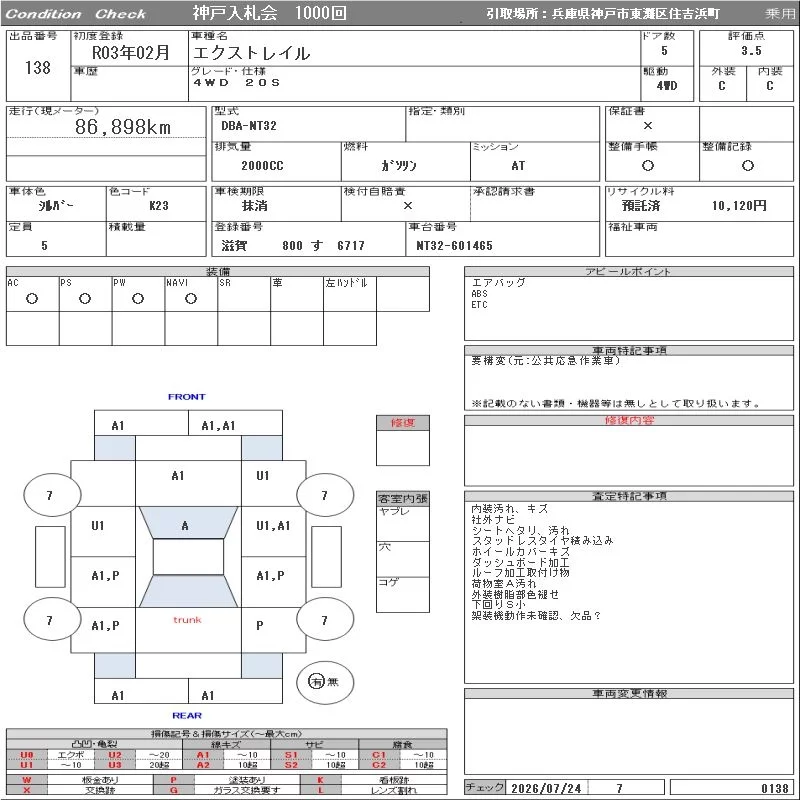
Task: Click the empty SR equipment box
Action: [x=244, y=294]
